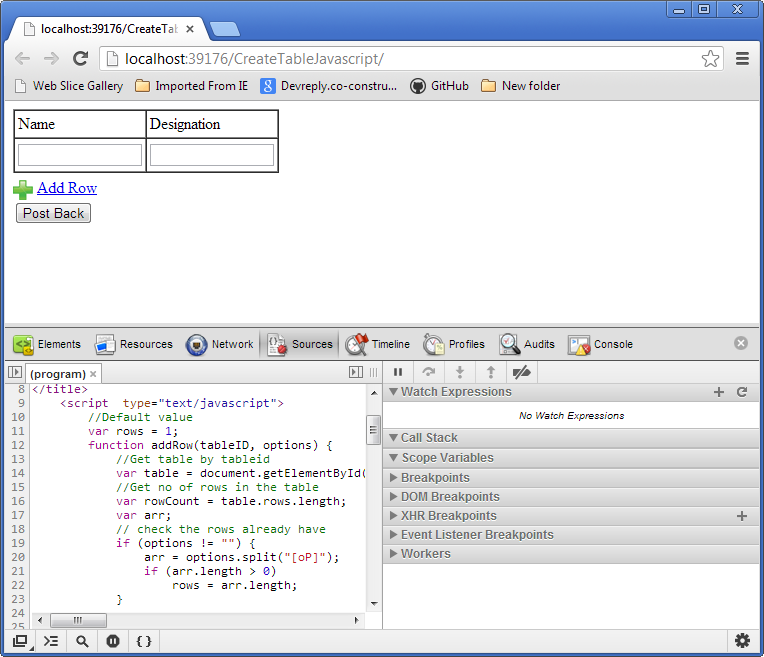The image size is (764, 657).
Task: Click the Name text input field
Action: pos(80,155)
